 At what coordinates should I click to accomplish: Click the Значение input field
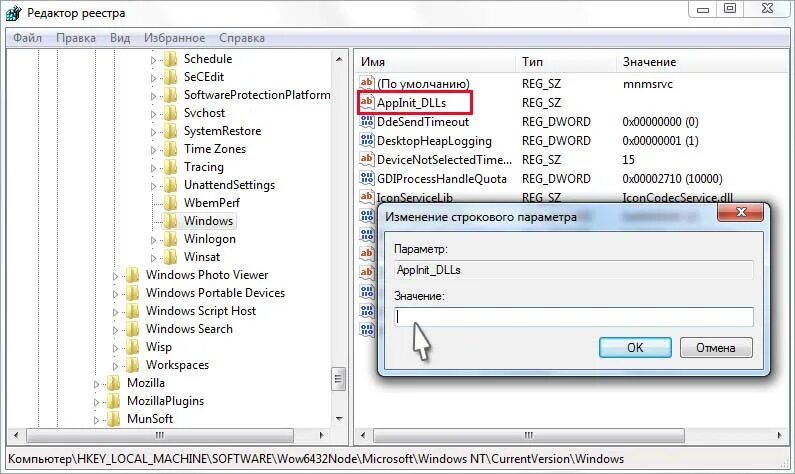point(574,317)
